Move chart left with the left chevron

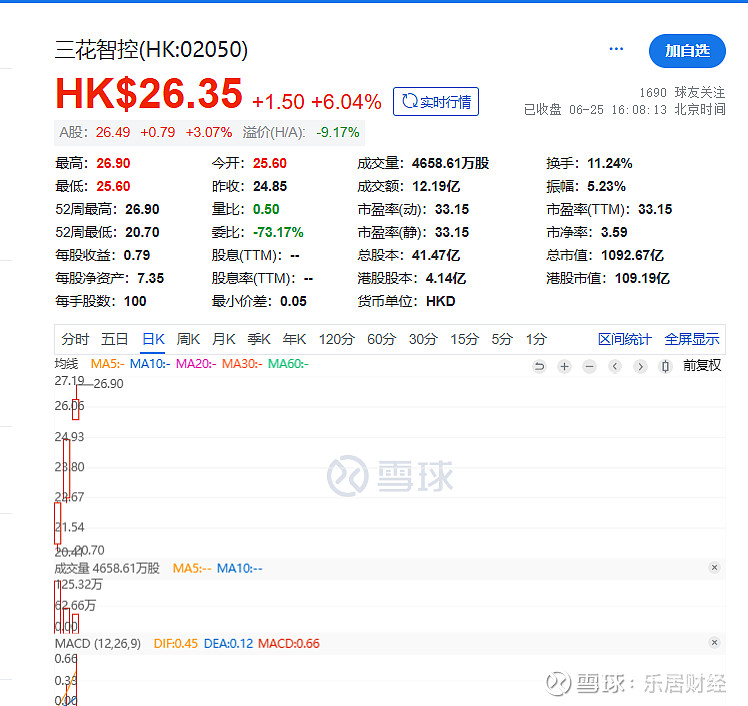(615, 366)
